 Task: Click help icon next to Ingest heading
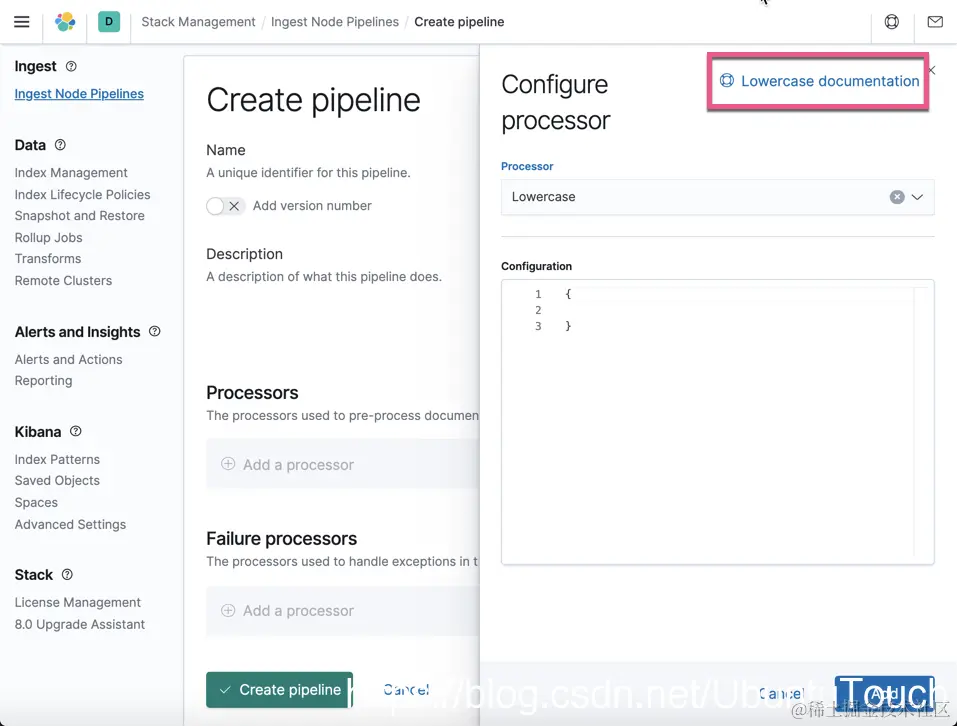71,66
